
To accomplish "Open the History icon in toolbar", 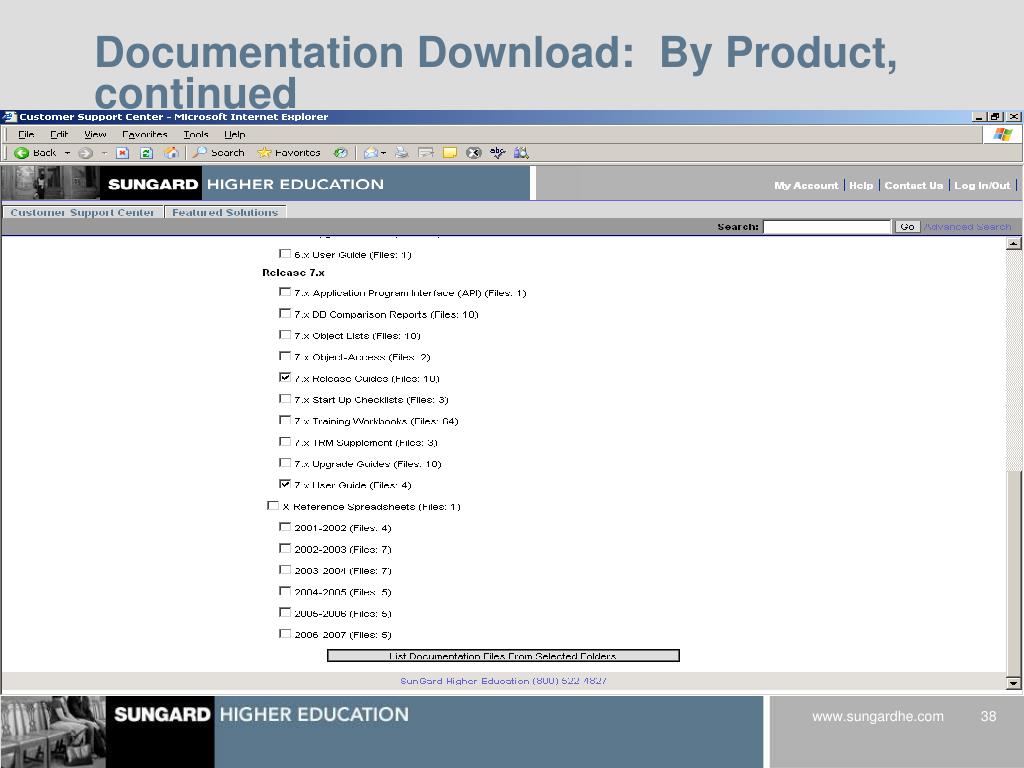I will 340,153.
